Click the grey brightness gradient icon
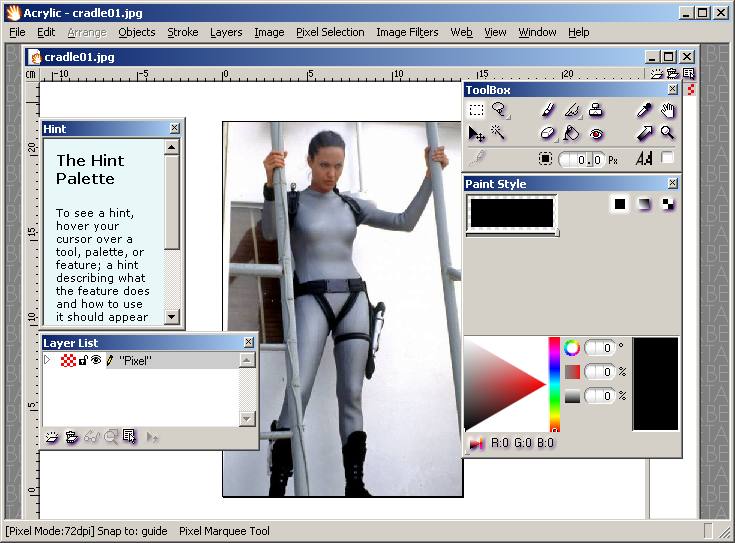The height and width of the screenshot is (543, 735). 572,396
